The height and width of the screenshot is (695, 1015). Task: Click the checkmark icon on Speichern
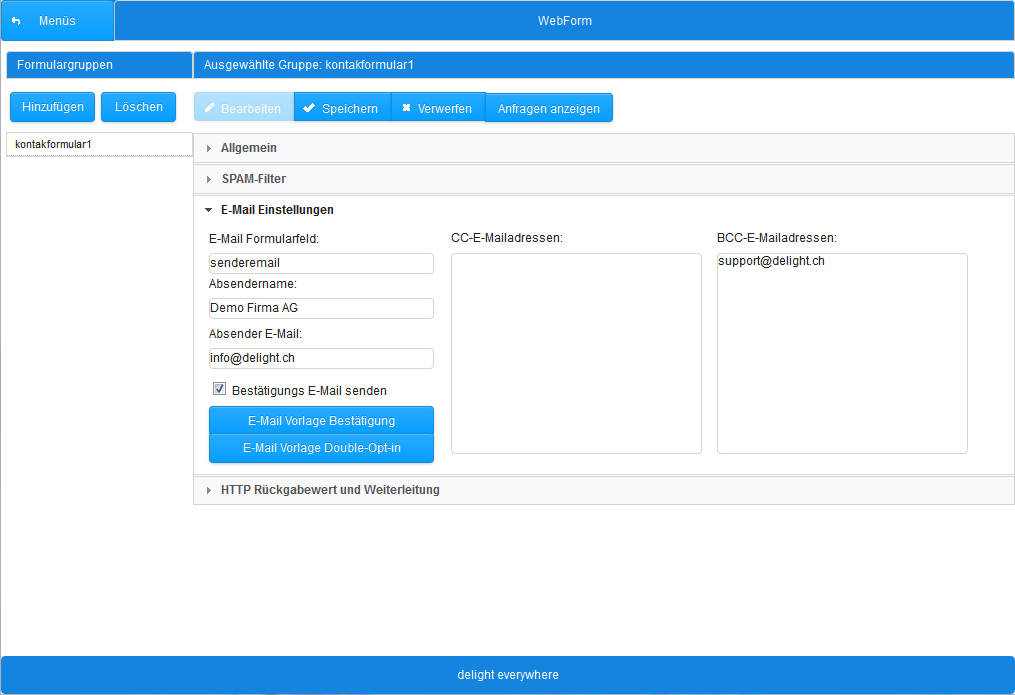[x=309, y=108]
